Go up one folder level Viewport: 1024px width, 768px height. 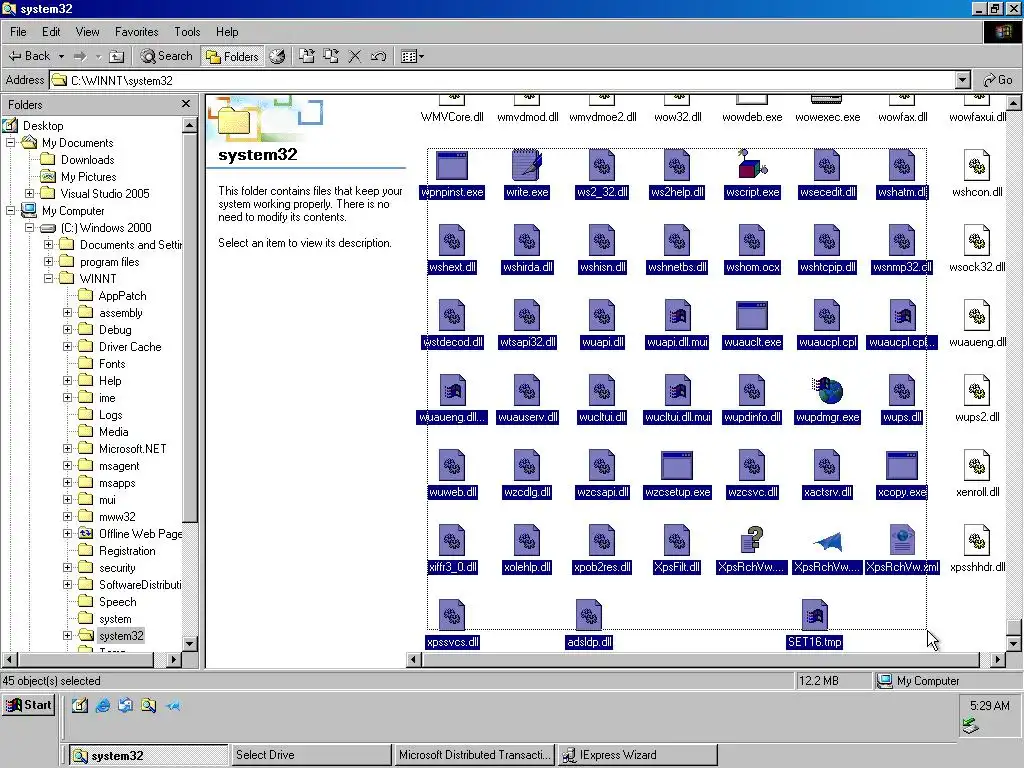coord(116,56)
